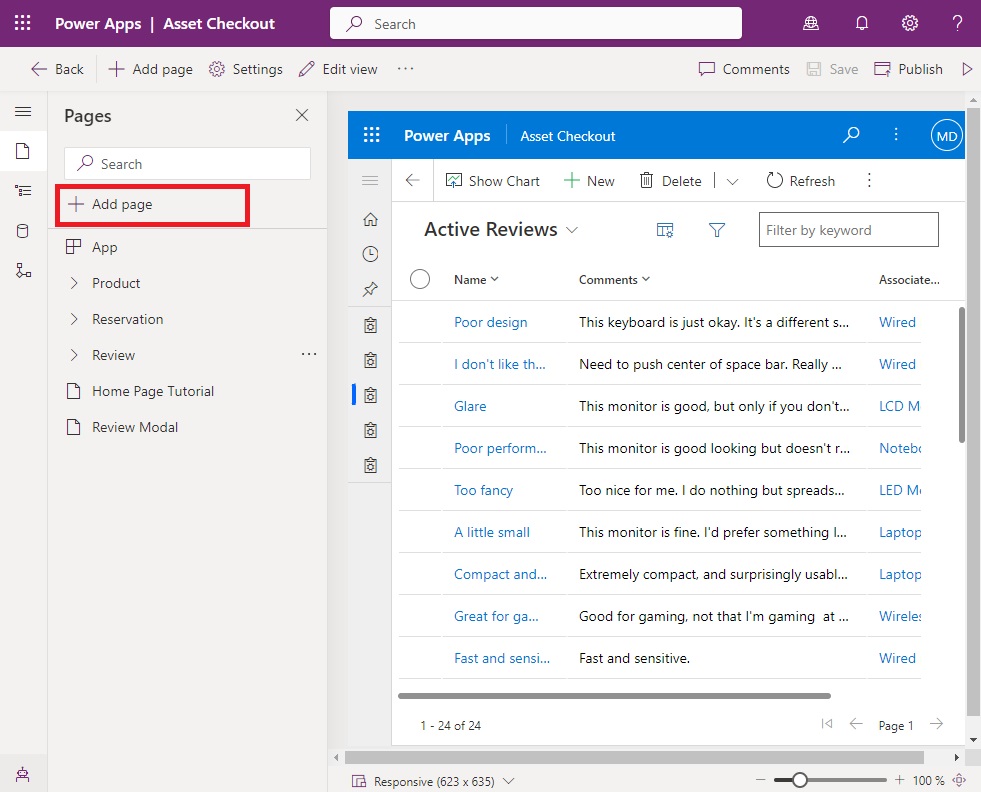This screenshot has width=981, height=792.
Task: Click the Power Apps waffle launcher icon
Action: pyautogui.click(x=23, y=24)
